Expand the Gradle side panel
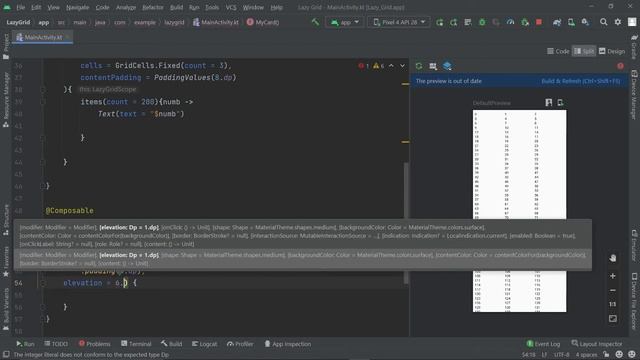640x360 pixels. tap(634, 46)
